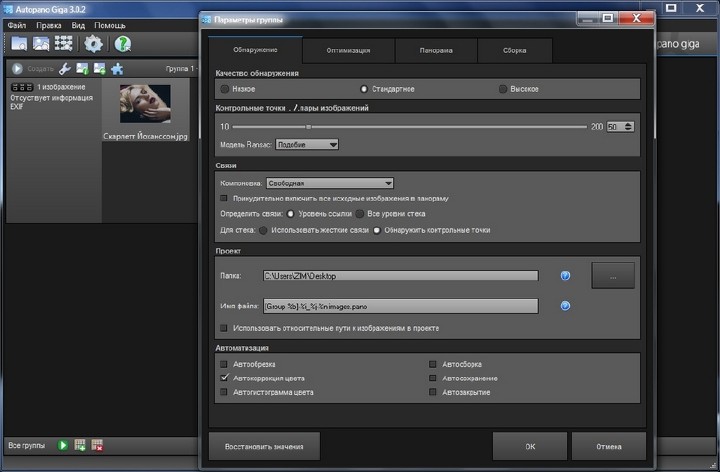Open the batch renderer grid icon

click(63, 43)
